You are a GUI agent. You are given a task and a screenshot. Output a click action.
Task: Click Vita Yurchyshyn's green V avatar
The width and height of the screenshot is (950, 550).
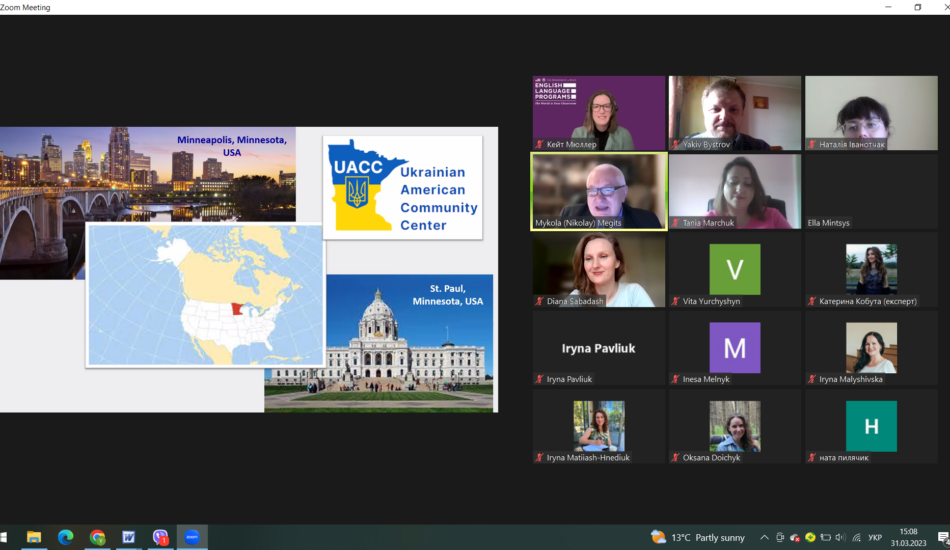coord(735,269)
